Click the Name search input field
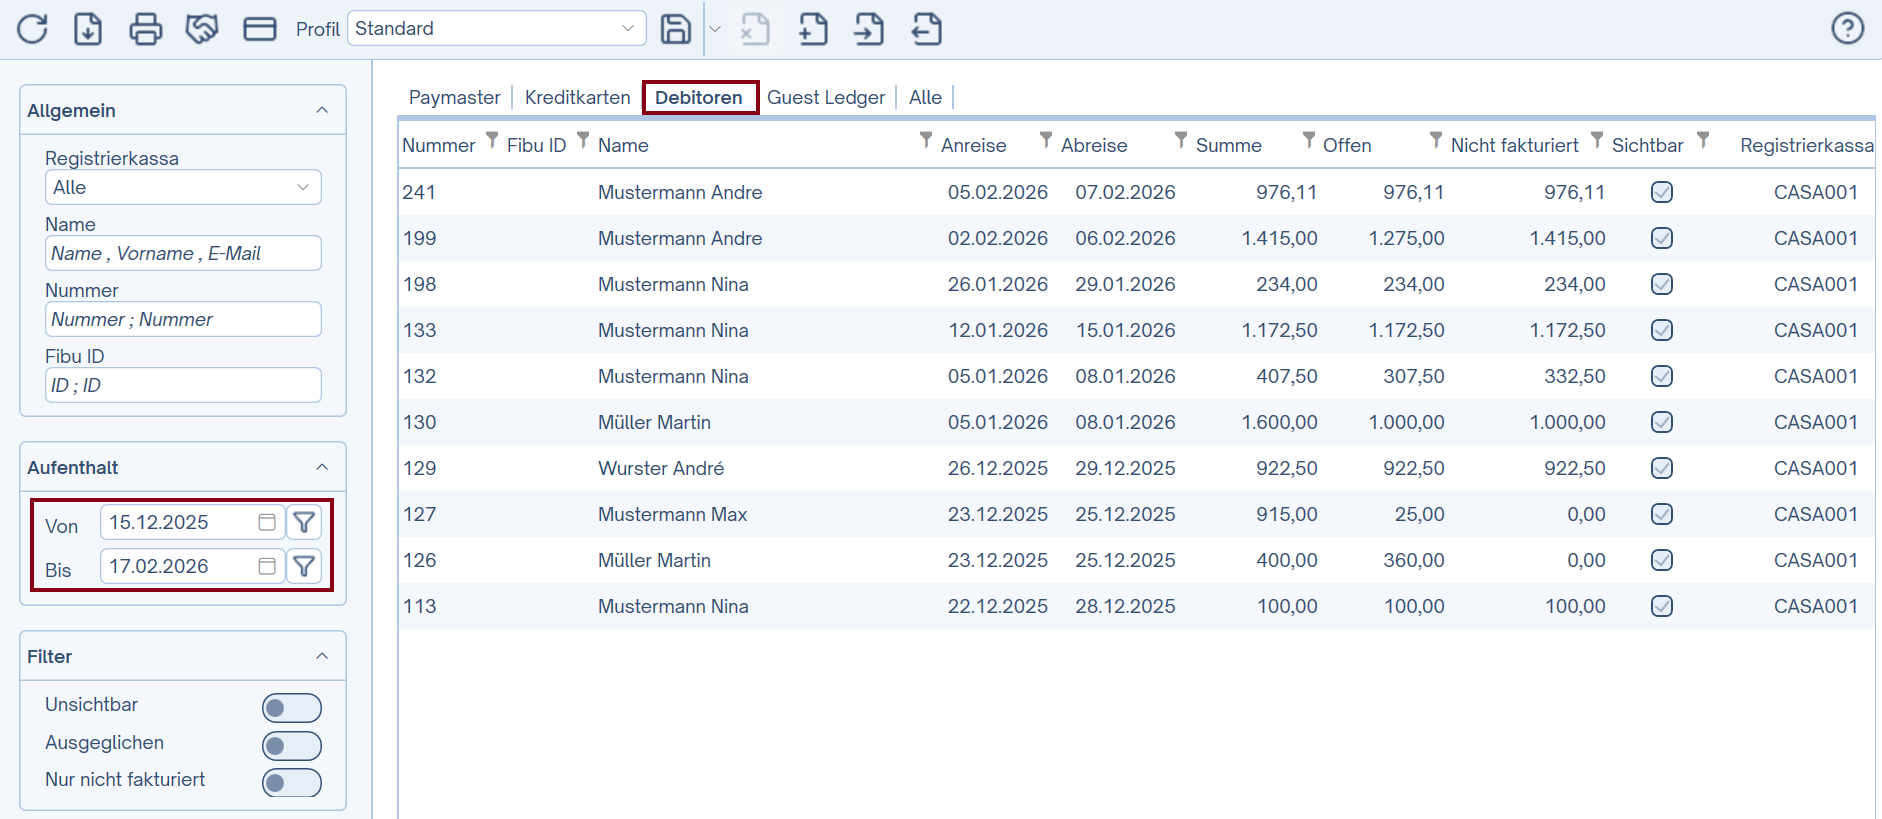 (183, 253)
